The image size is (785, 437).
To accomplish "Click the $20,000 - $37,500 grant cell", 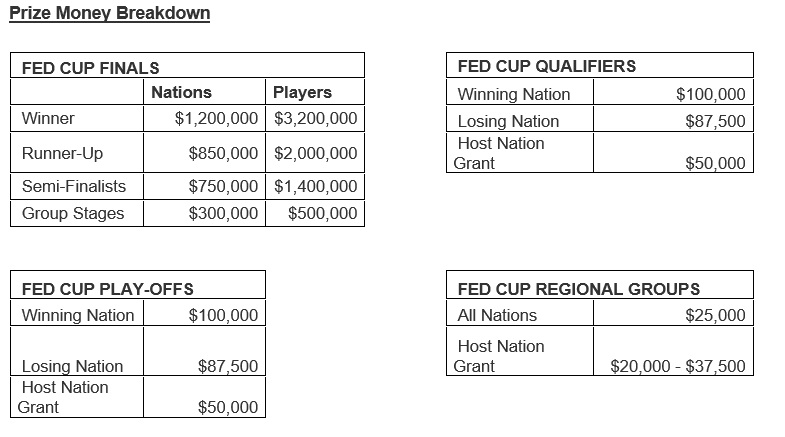I will point(678,366).
